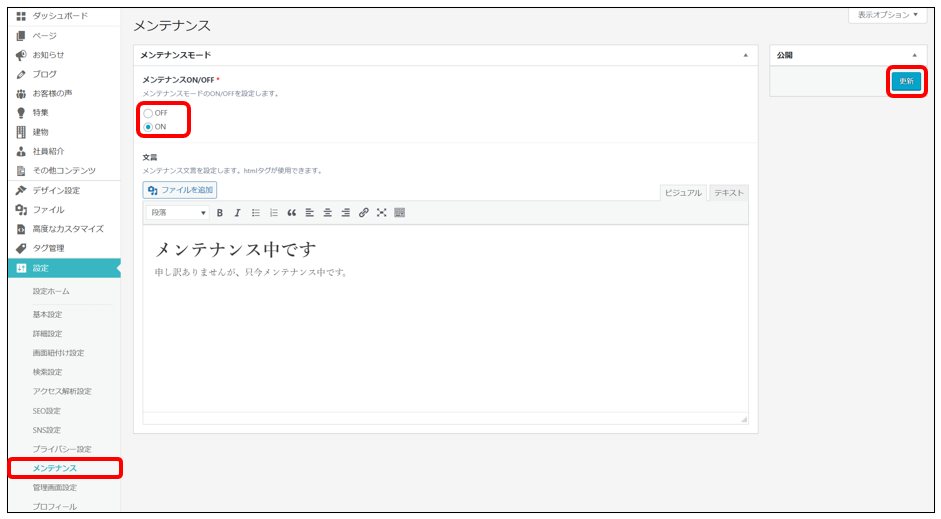
Task: Insert a numbered list
Action: tap(273, 213)
